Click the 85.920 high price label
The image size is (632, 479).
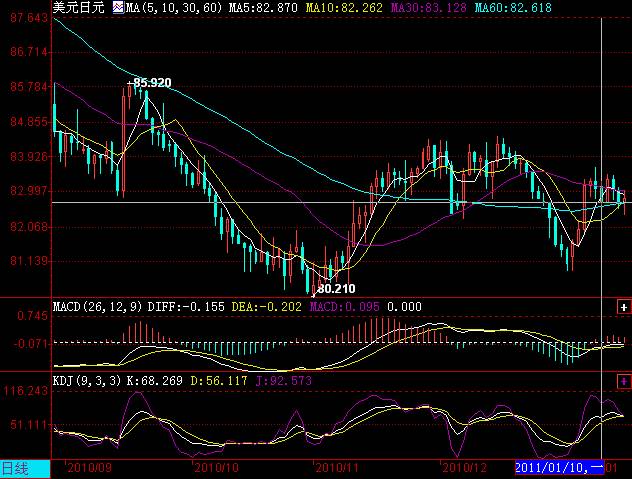pyautogui.click(x=152, y=83)
